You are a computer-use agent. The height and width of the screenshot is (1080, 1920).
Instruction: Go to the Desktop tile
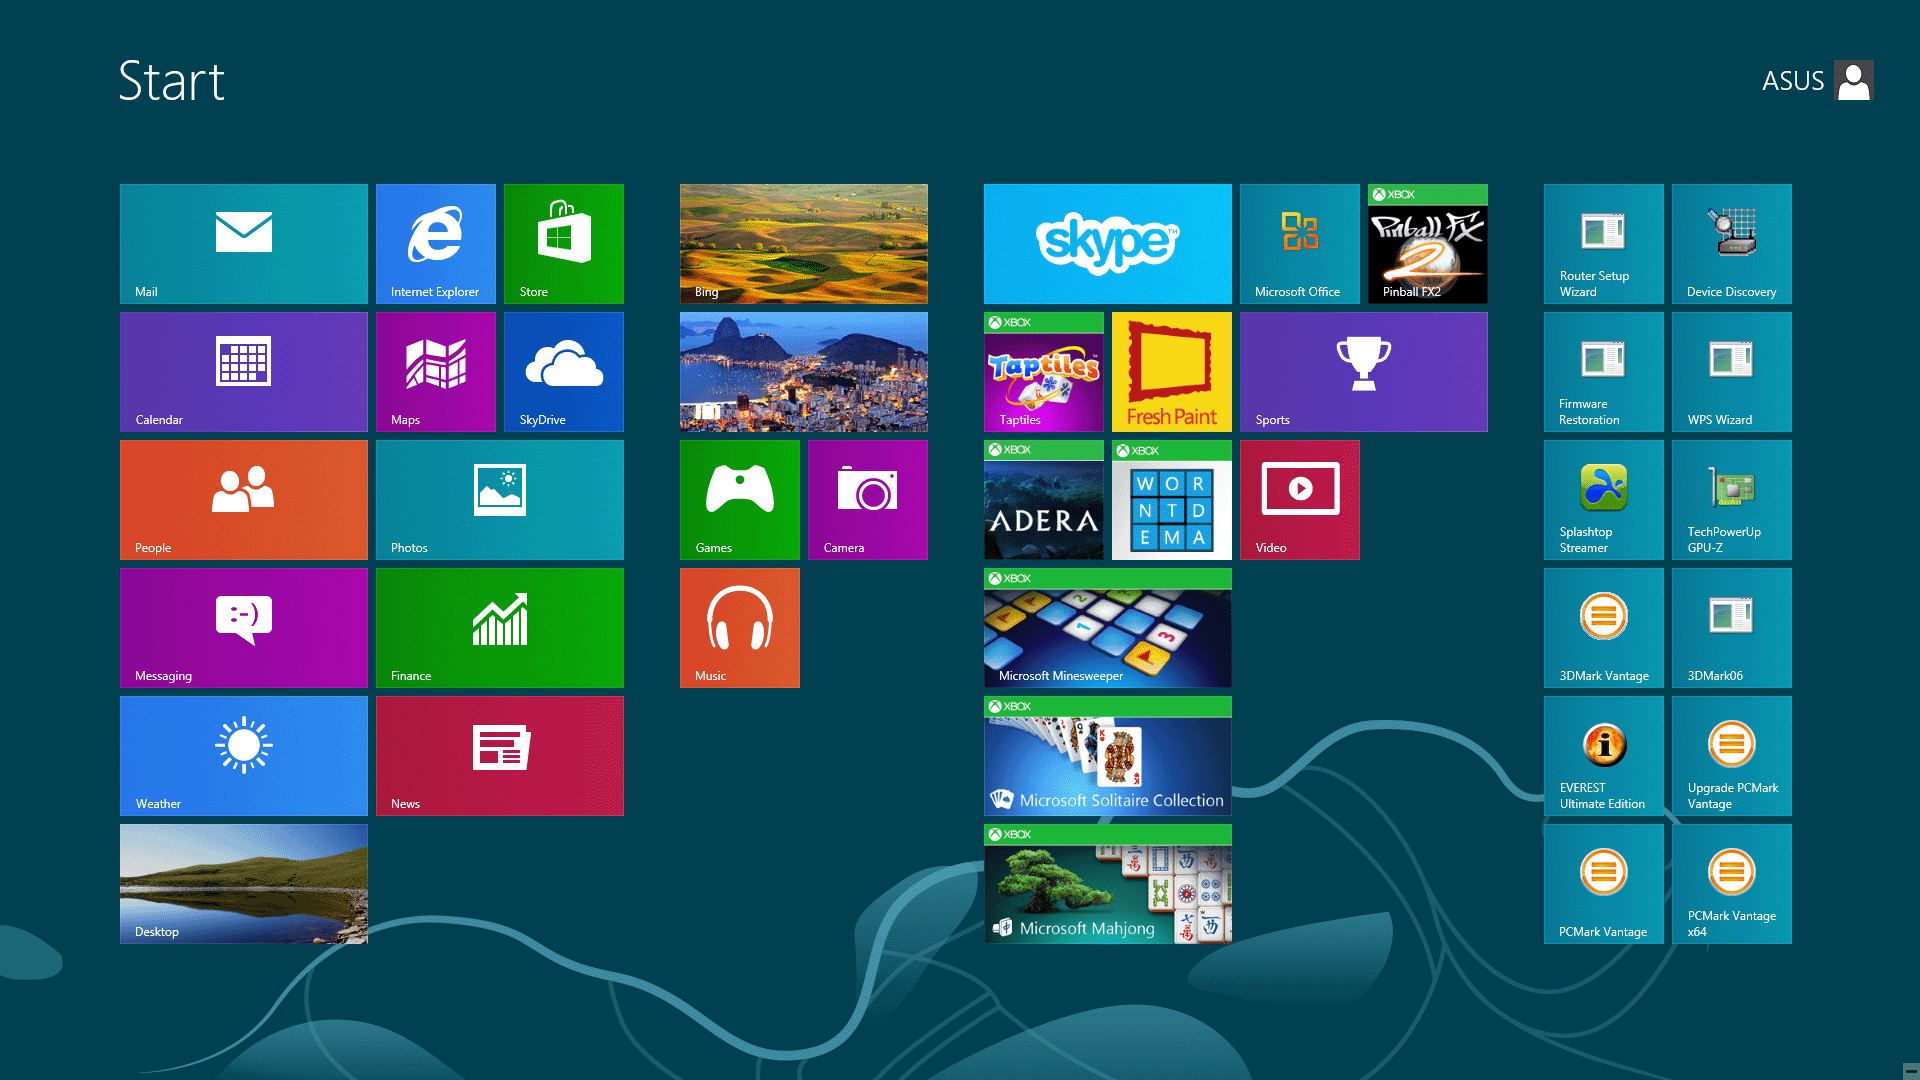tap(244, 884)
